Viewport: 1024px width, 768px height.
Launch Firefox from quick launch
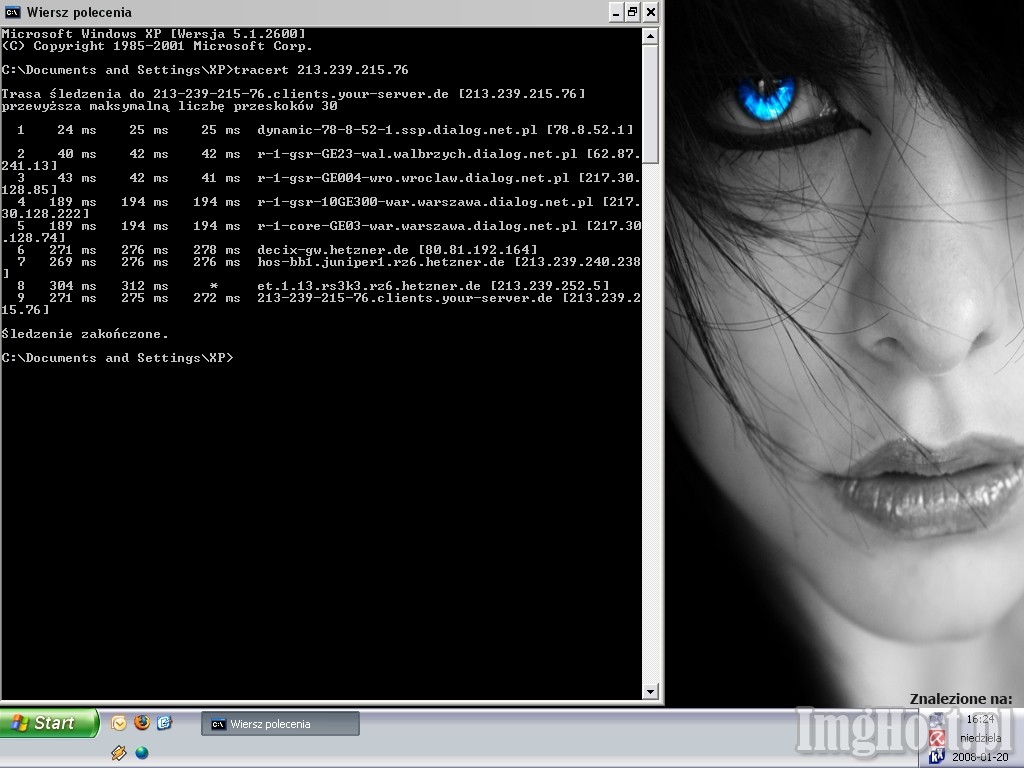pyautogui.click(x=142, y=722)
